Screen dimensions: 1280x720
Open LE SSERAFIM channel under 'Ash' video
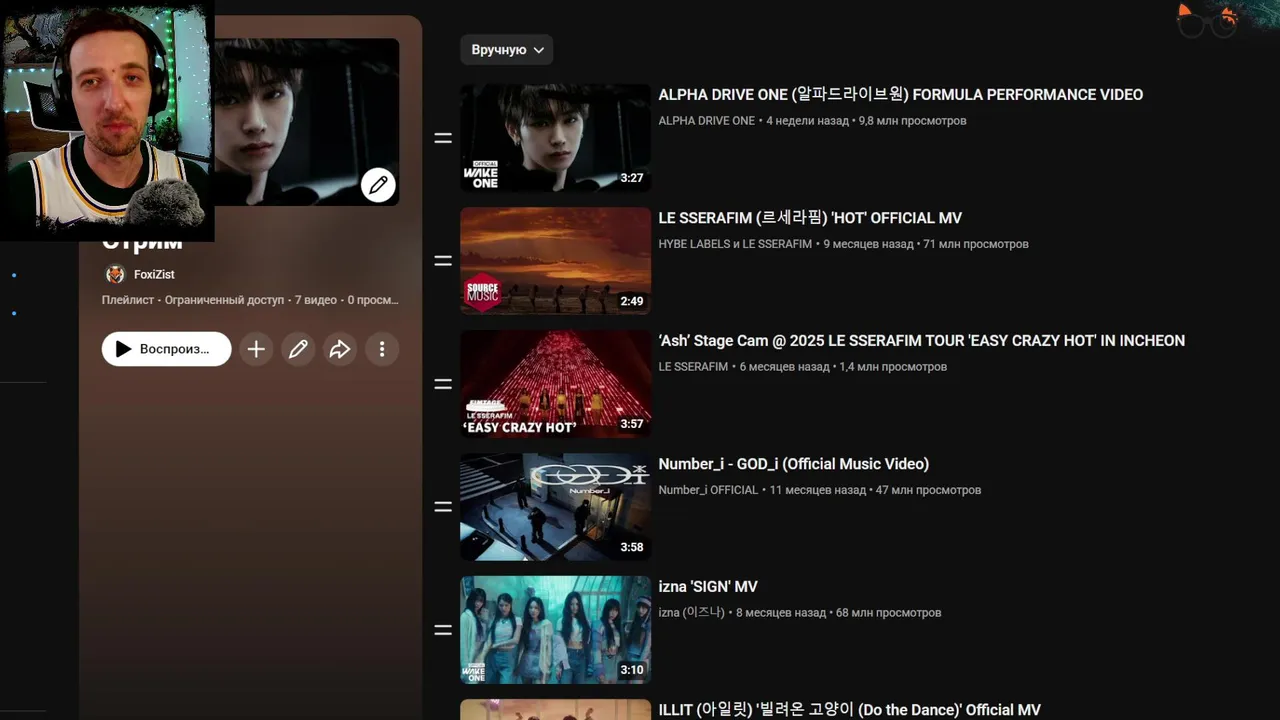pyautogui.click(x=693, y=367)
